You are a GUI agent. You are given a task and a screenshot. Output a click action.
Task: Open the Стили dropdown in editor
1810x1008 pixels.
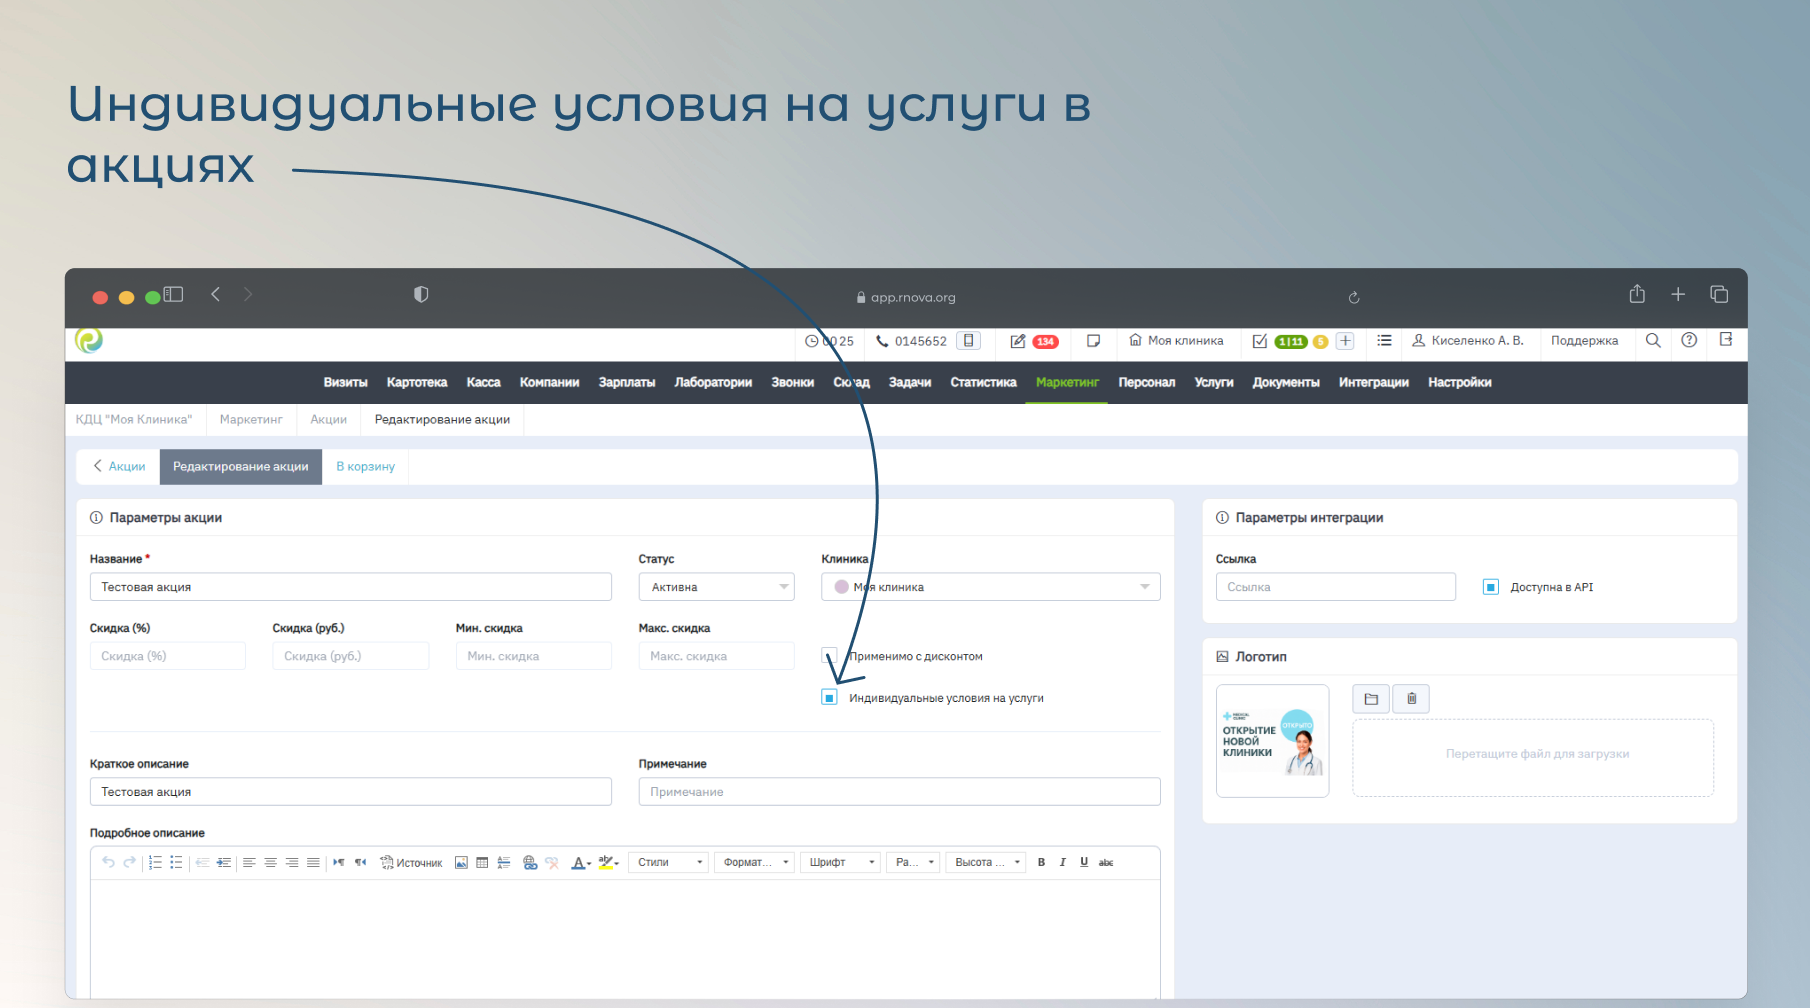tap(668, 863)
